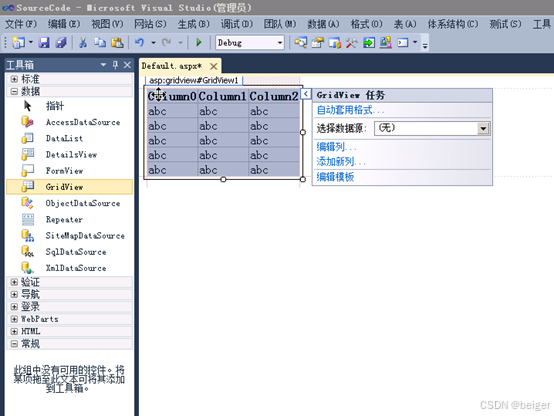The width and height of the screenshot is (554, 416).
Task: Open the 视图(V) menu
Action: pyautogui.click(x=107, y=24)
